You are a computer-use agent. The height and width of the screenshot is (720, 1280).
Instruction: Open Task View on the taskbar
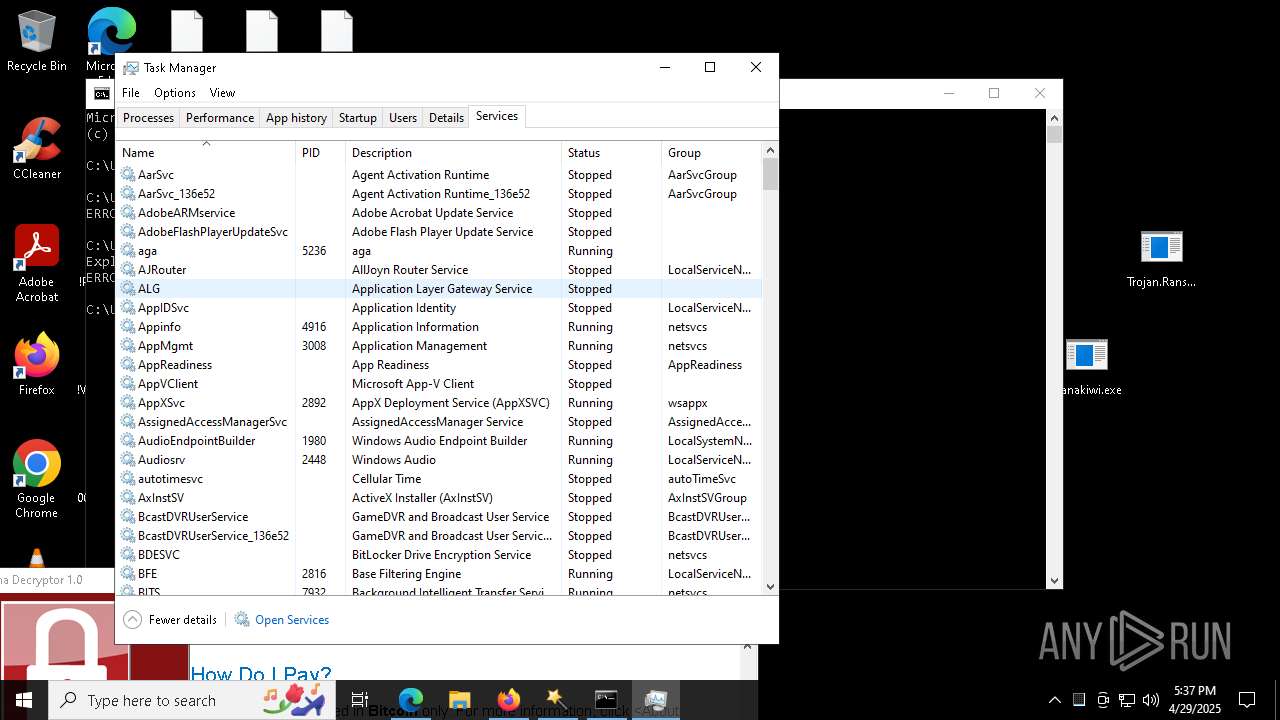360,700
